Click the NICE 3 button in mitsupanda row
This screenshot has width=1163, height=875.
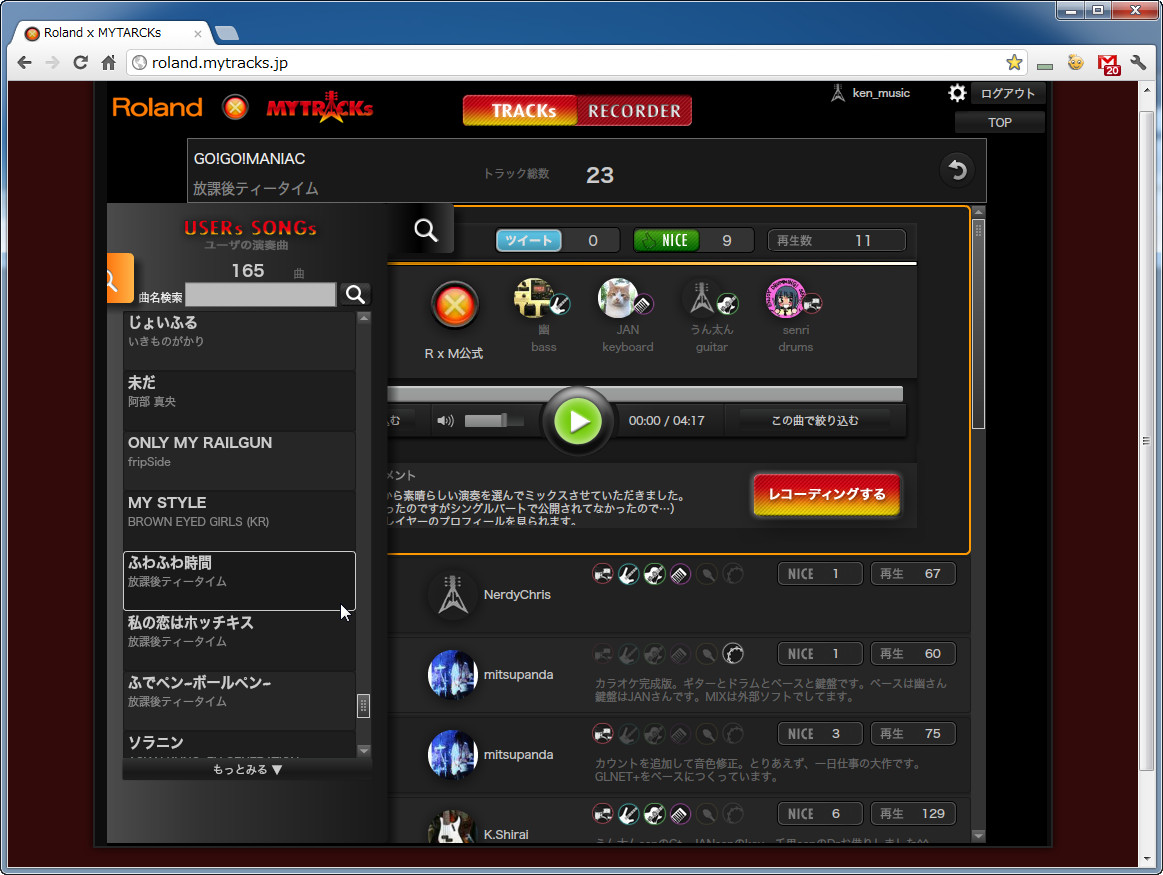pos(820,734)
